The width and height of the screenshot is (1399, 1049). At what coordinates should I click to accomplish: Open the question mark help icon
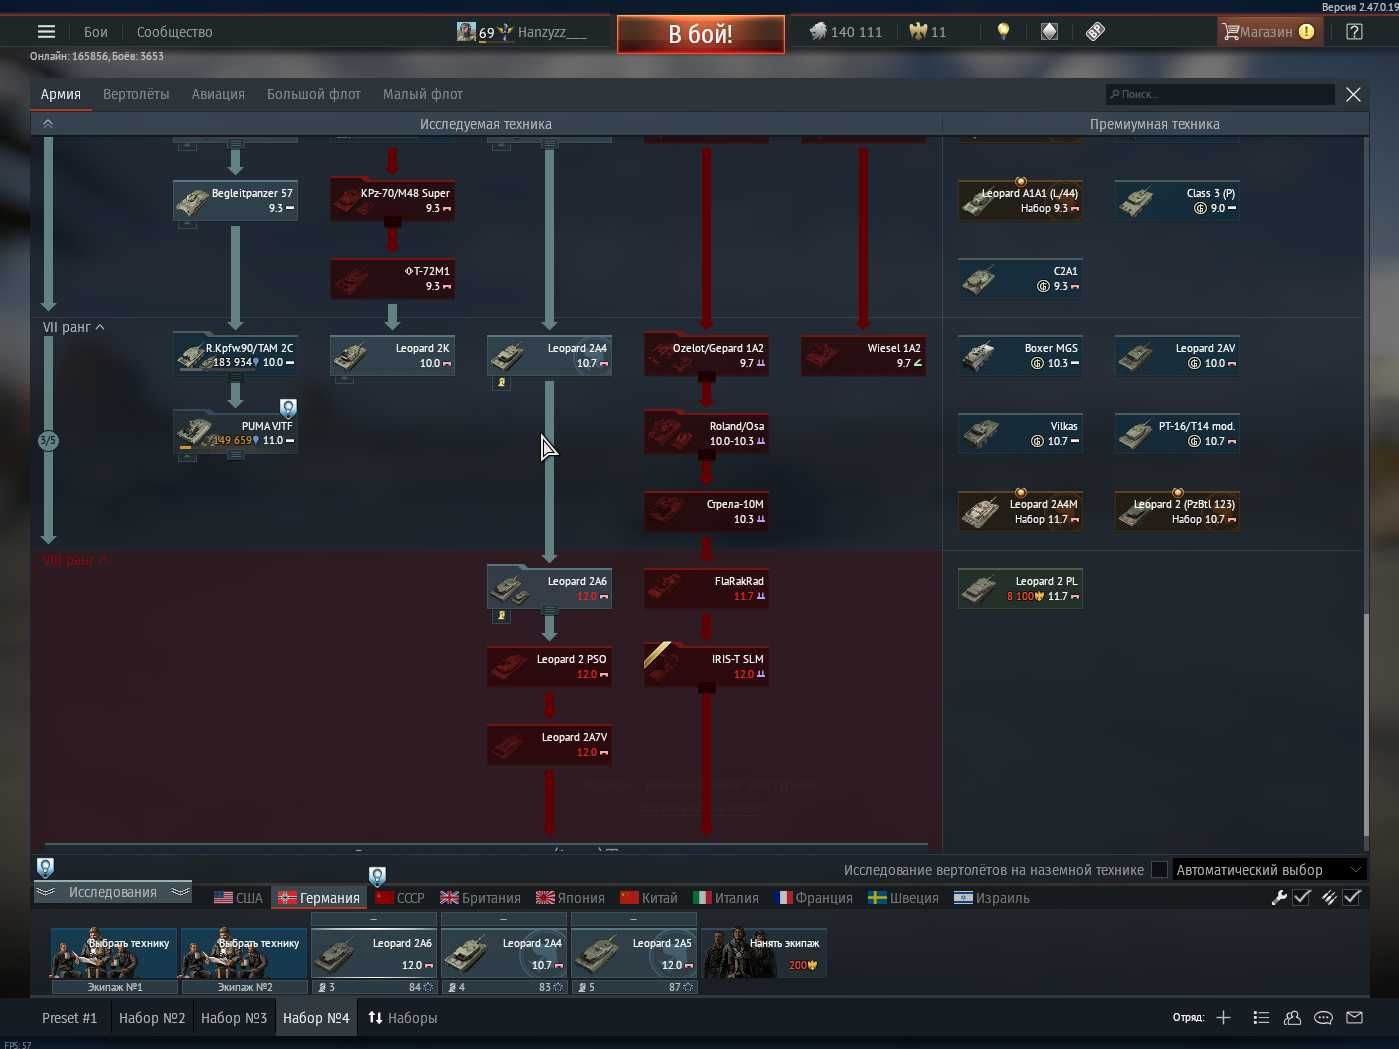click(1354, 32)
